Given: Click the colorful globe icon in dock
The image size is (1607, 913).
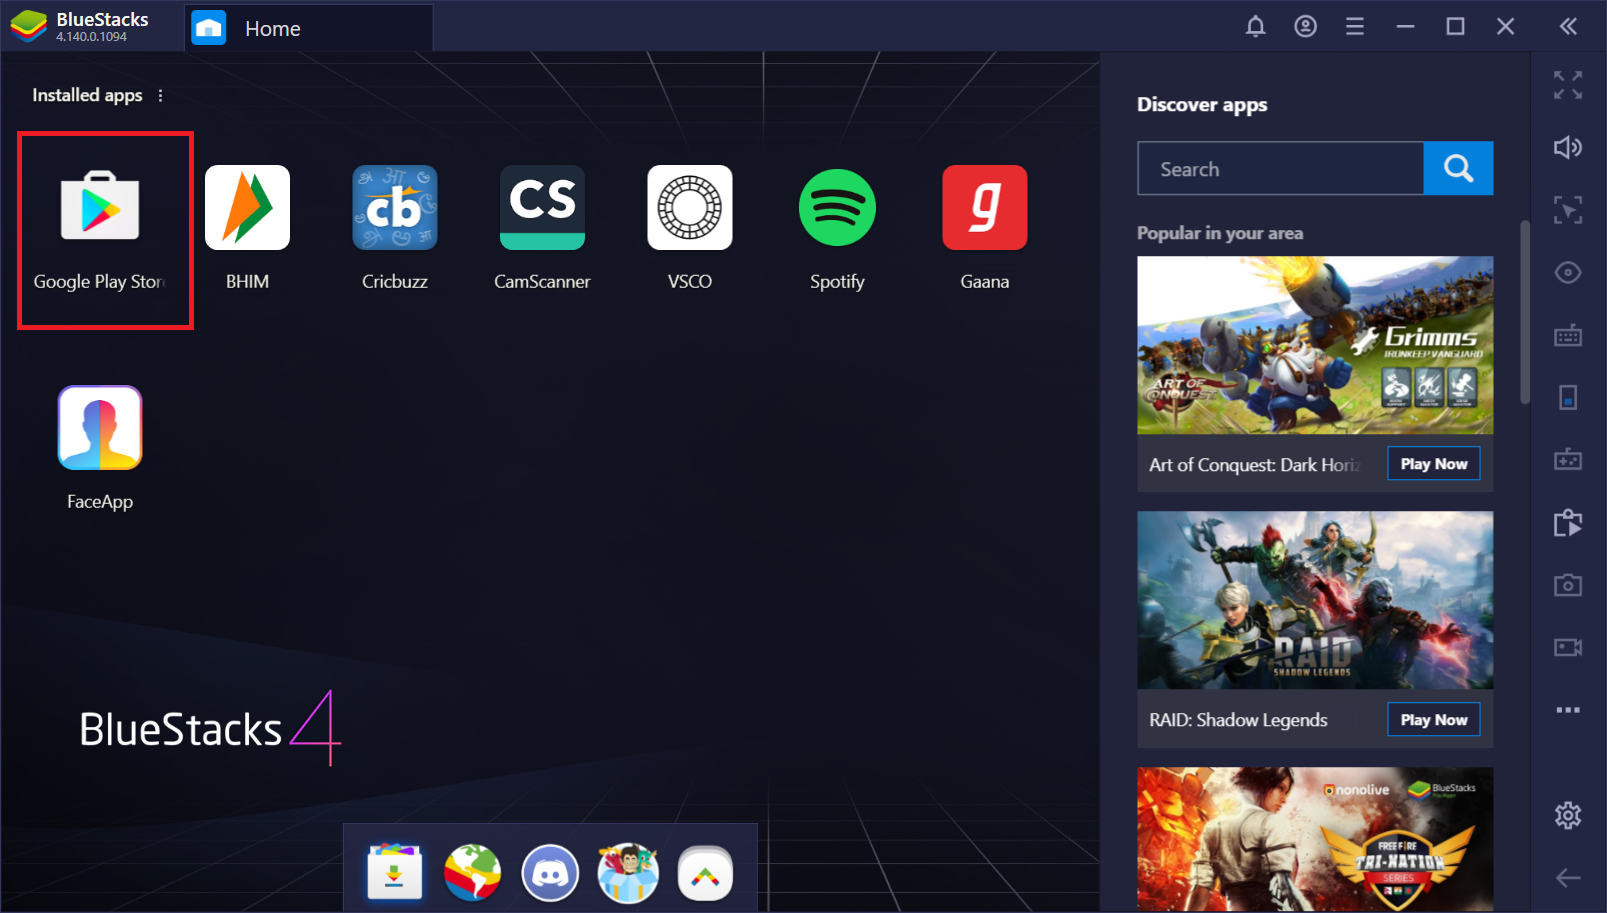Looking at the screenshot, I should [x=472, y=872].
